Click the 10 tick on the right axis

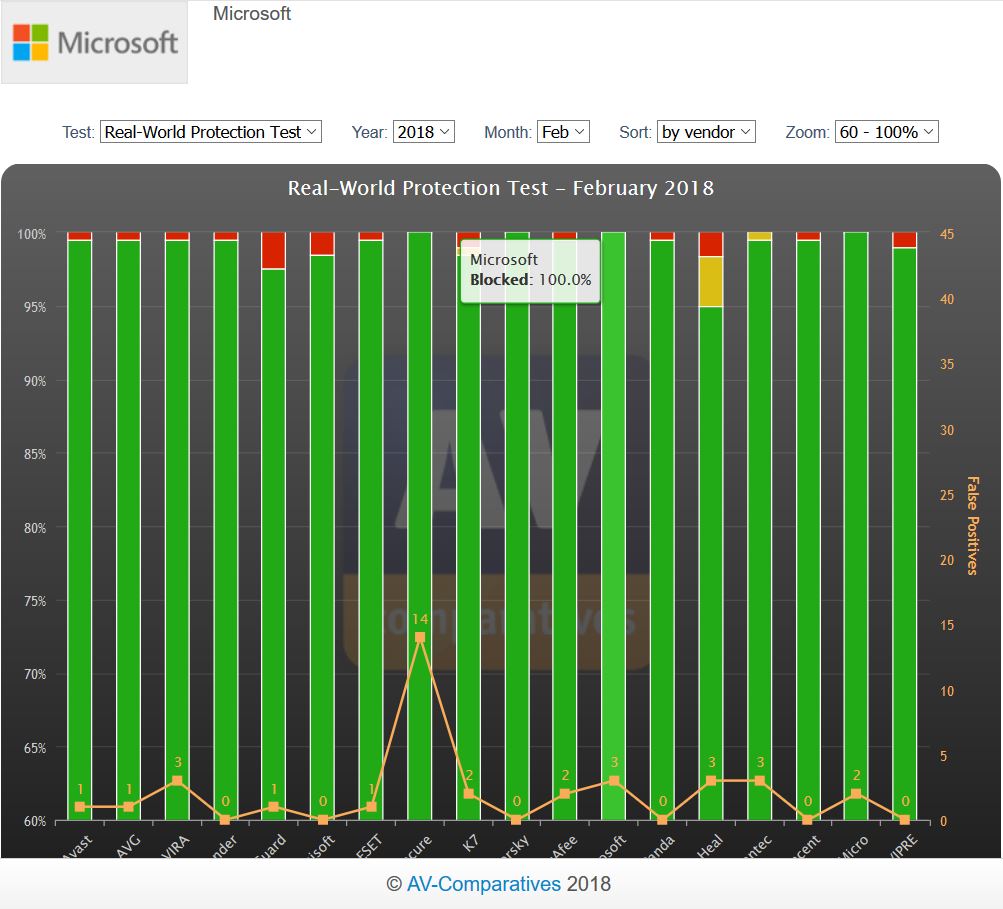point(947,691)
